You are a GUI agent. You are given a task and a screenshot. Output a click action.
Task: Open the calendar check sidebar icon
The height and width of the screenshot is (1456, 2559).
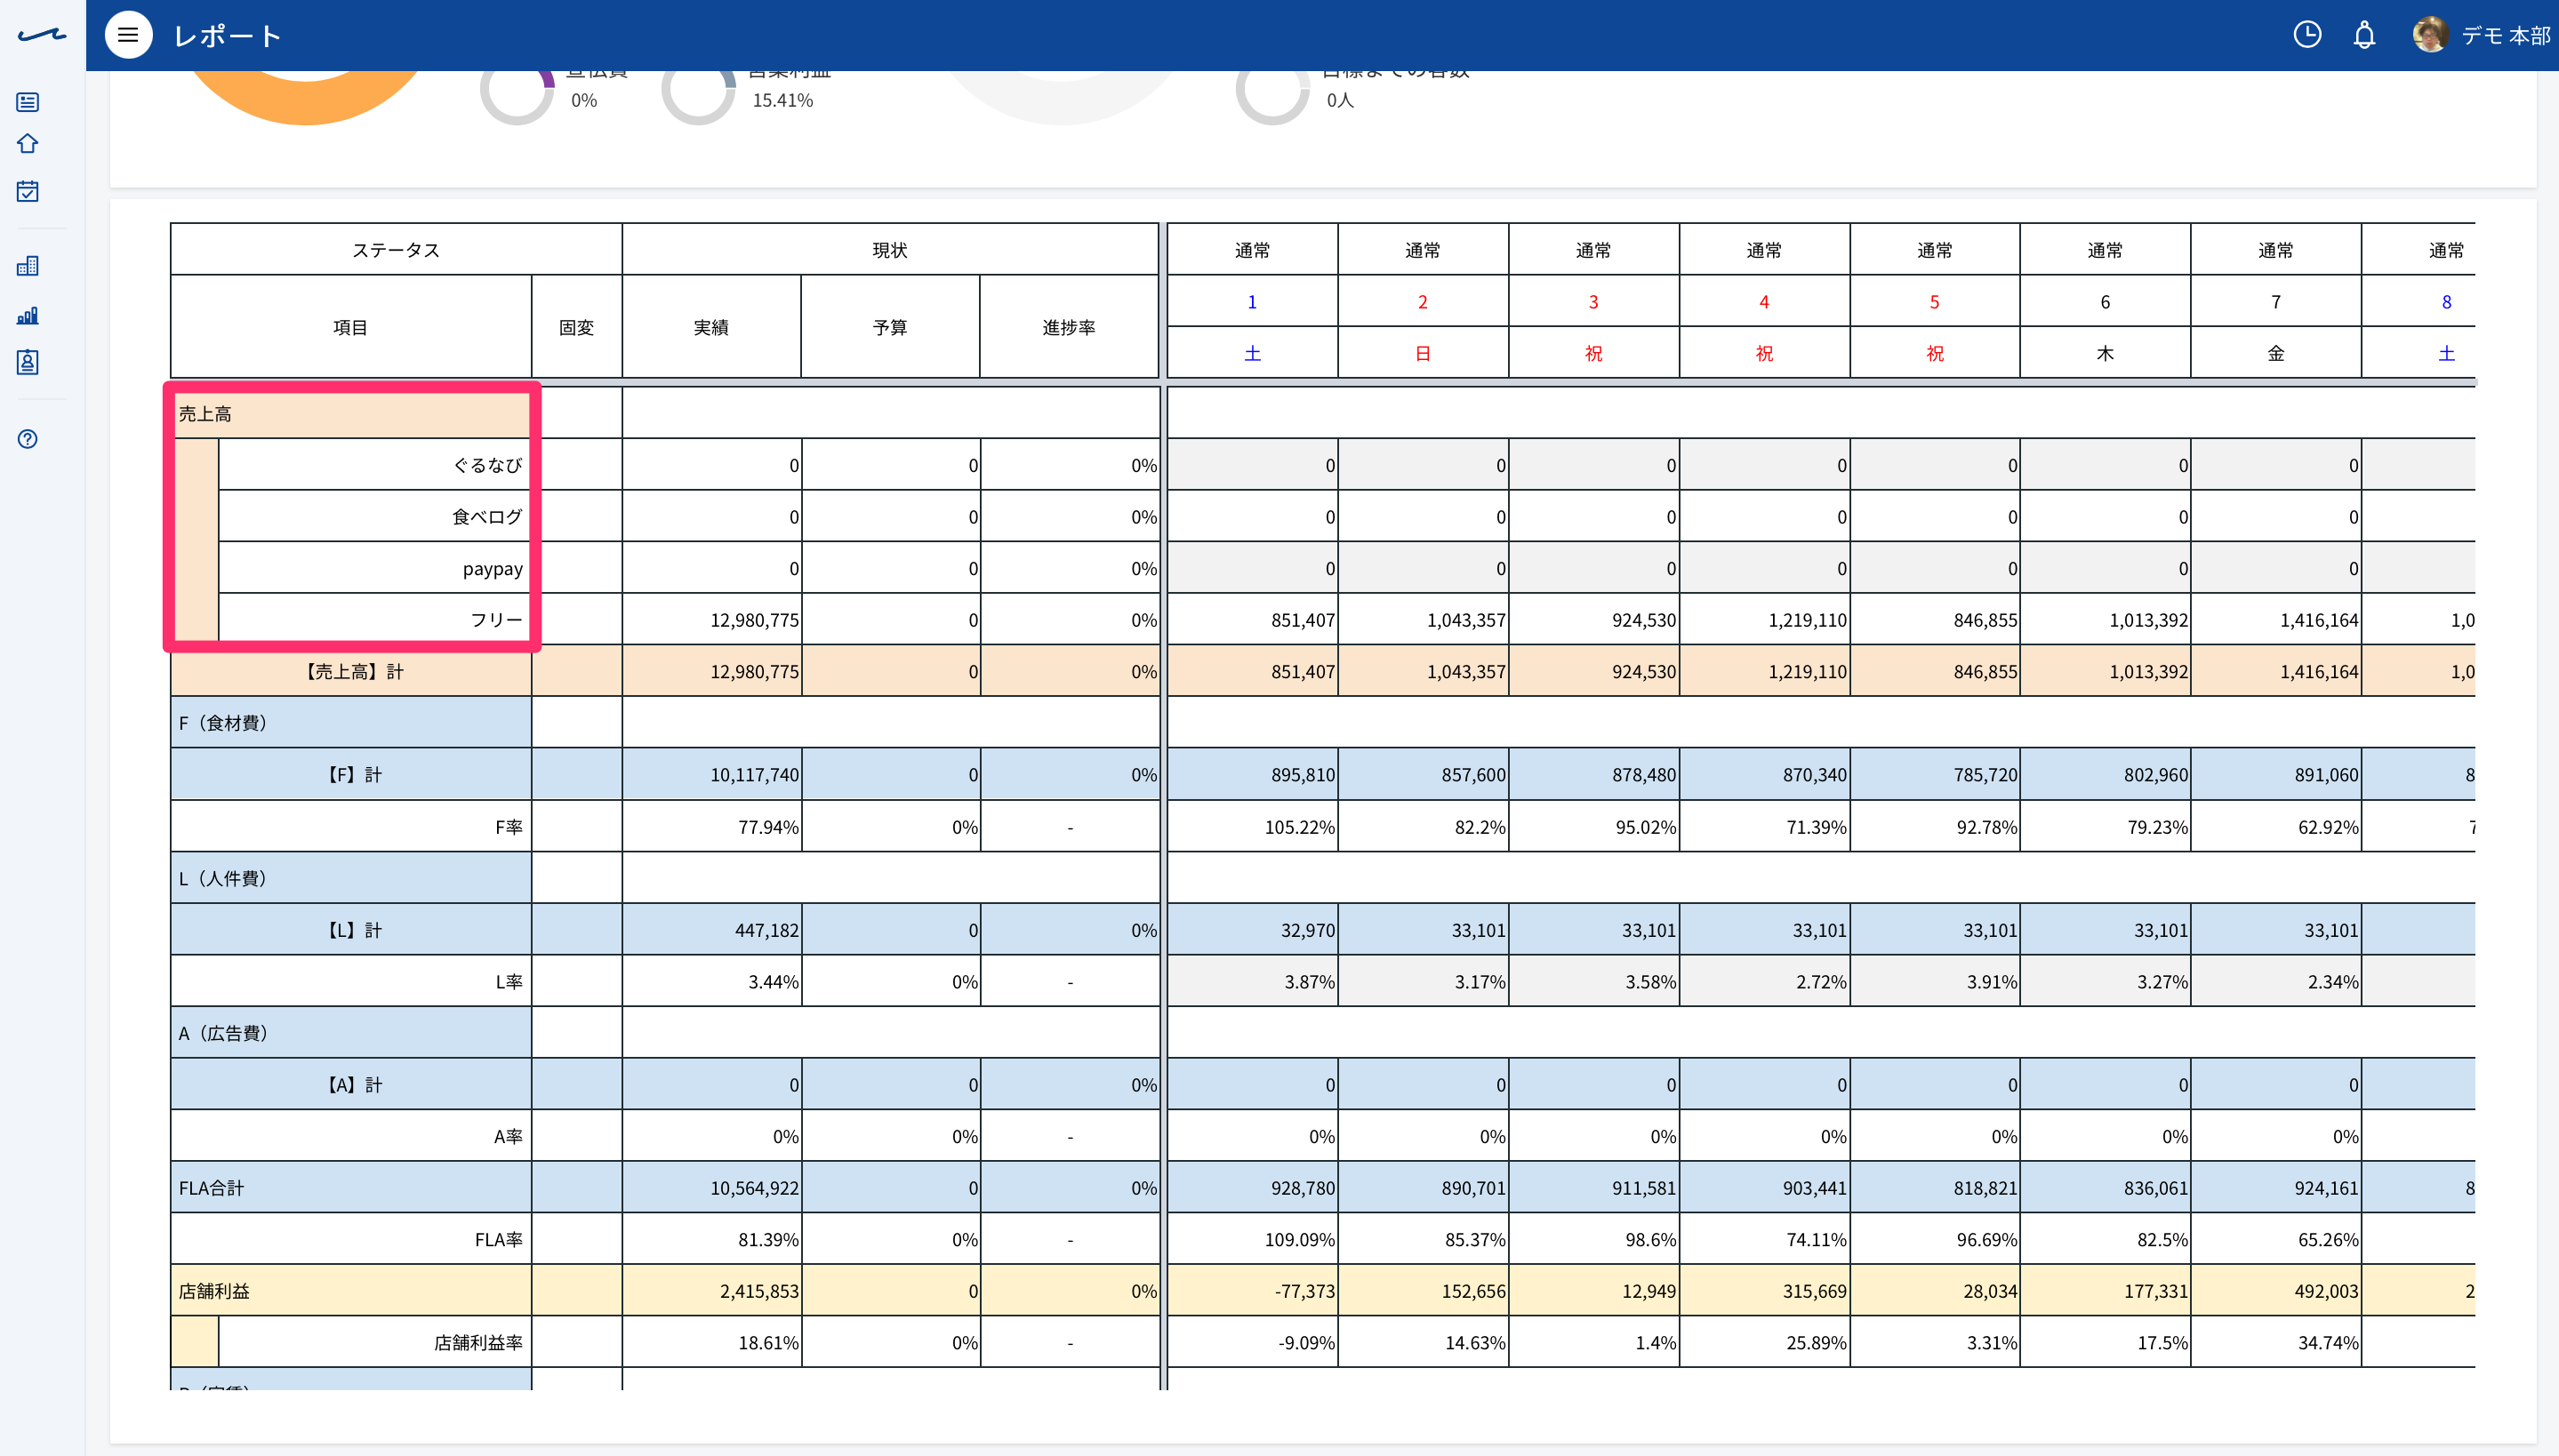pos(28,191)
